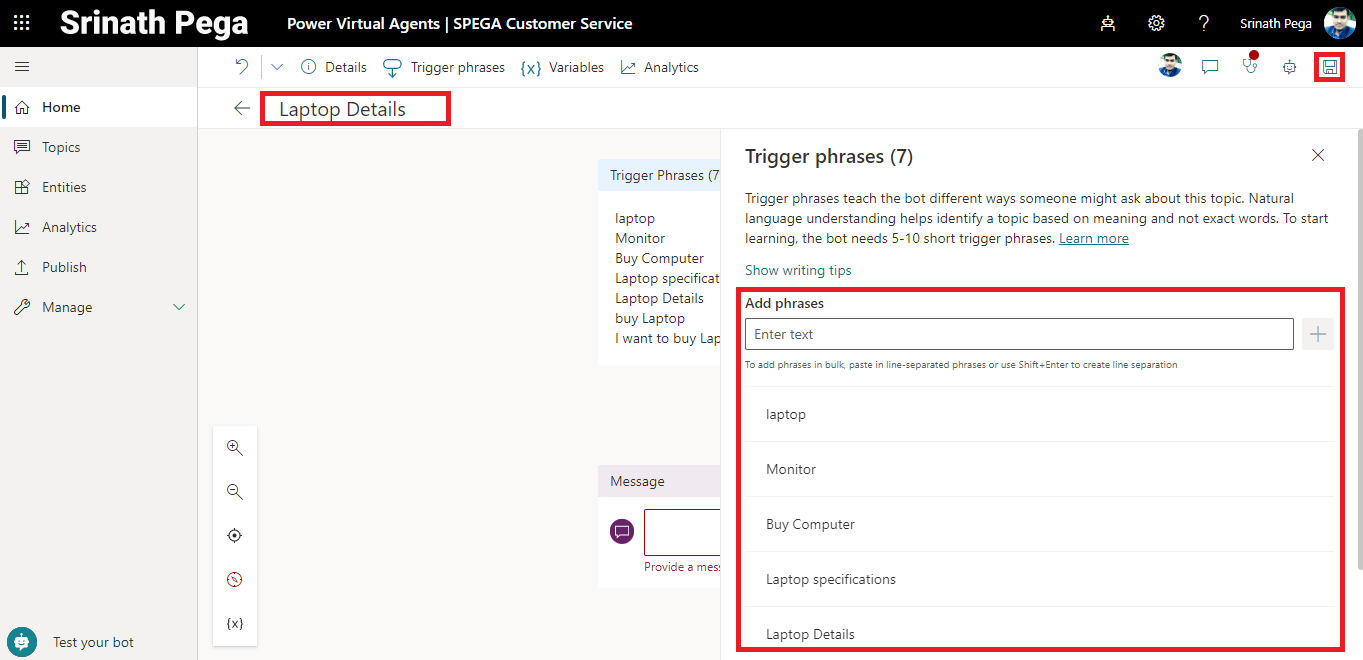Click the settings gear icon

(x=1156, y=23)
